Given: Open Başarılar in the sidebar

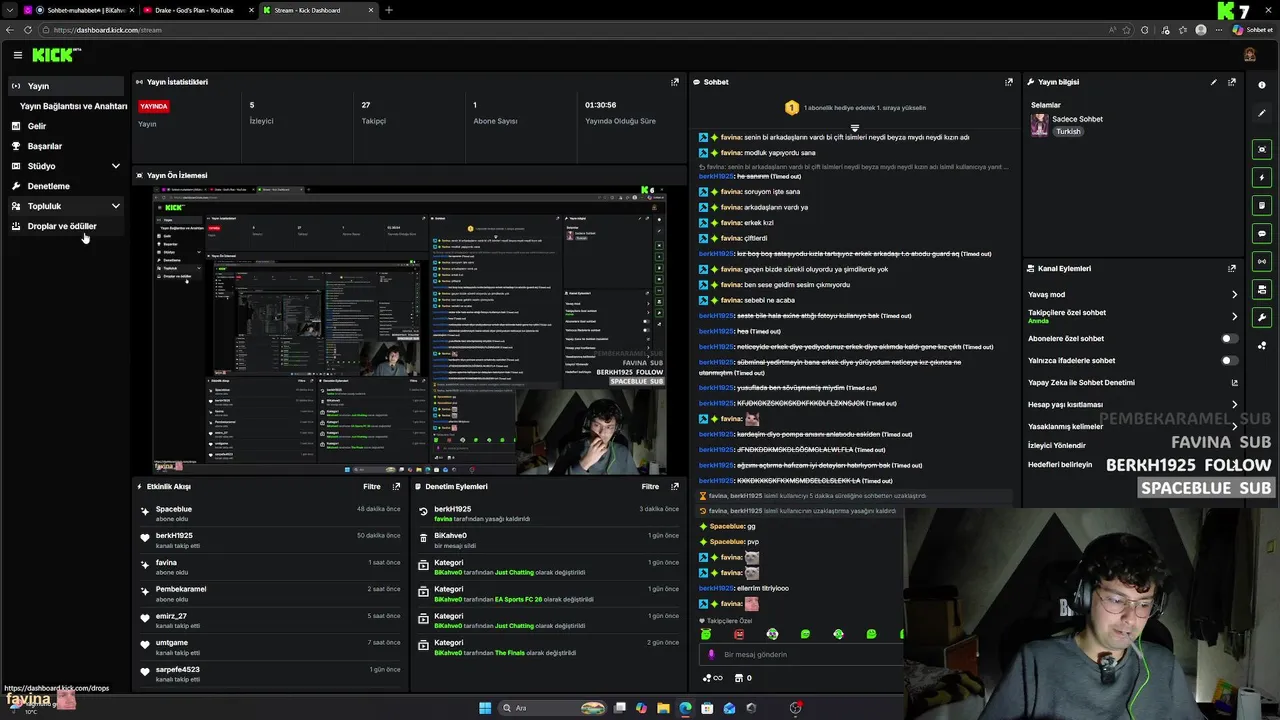Looking at the screenshot, I should [x=66, y=146].
